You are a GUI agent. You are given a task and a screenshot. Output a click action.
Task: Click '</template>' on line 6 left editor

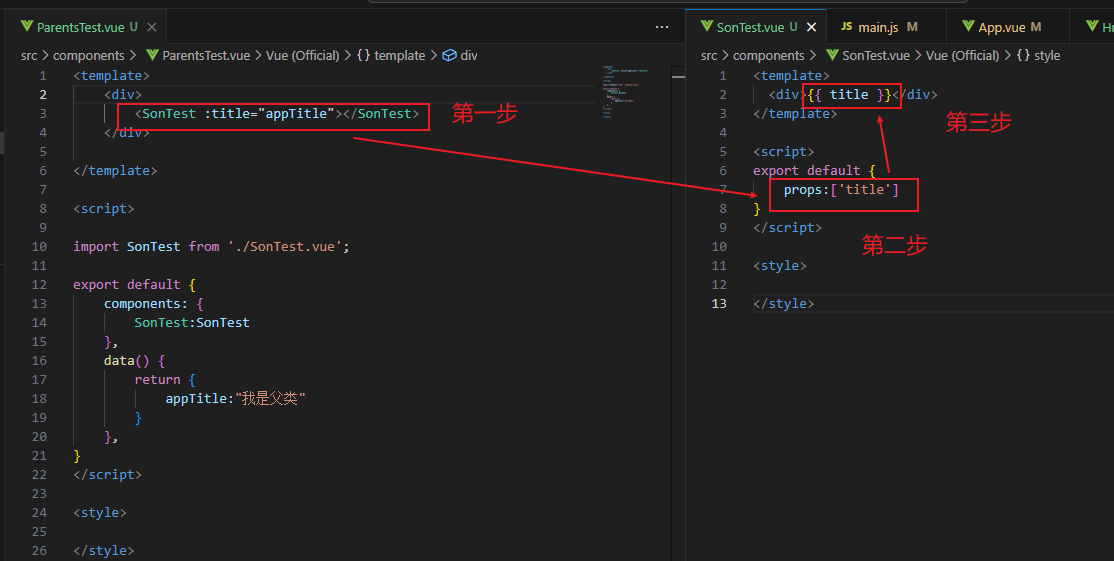115,170
